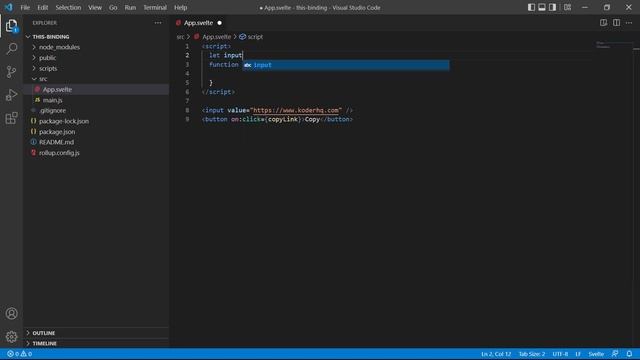Click line number 8 in gutter
Screen dimensions: 640x360
tap(187, 110)
